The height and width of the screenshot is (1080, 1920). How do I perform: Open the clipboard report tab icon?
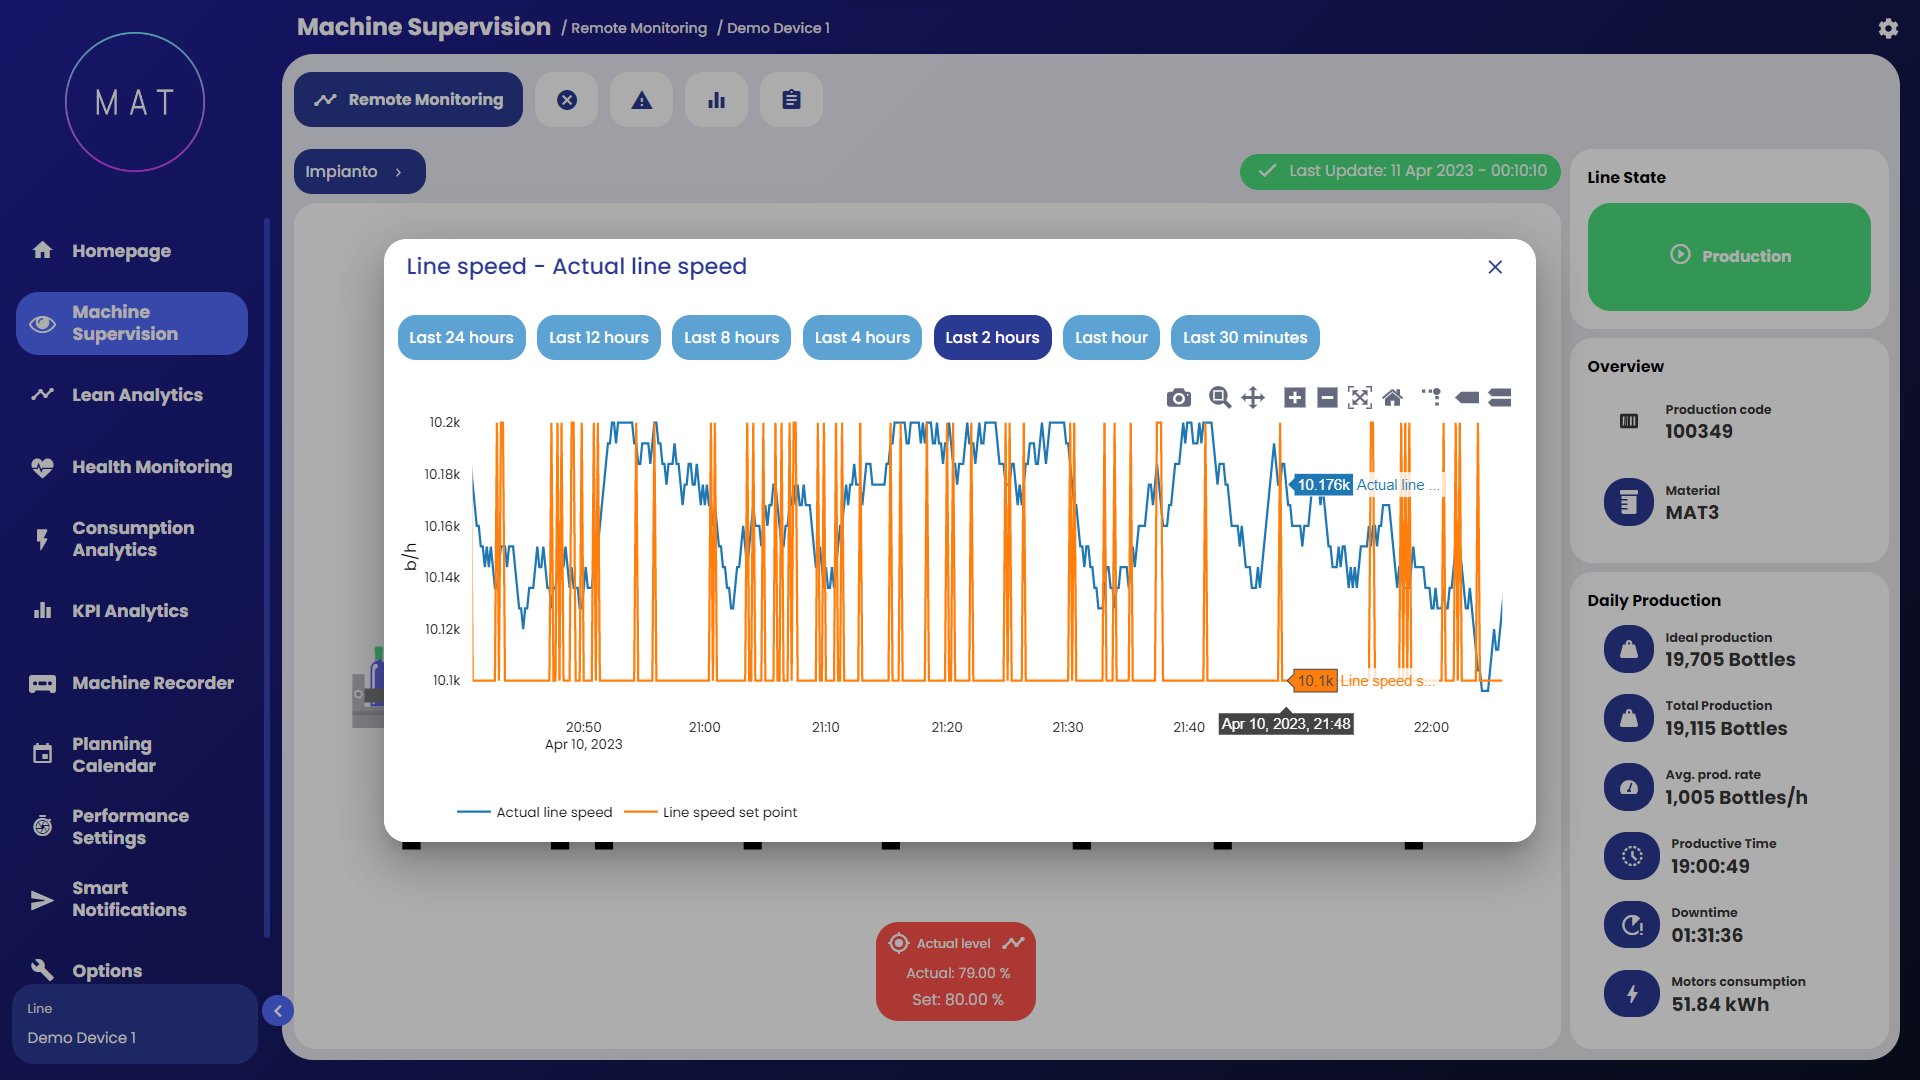pyautogui.click(x=791, y=100)
